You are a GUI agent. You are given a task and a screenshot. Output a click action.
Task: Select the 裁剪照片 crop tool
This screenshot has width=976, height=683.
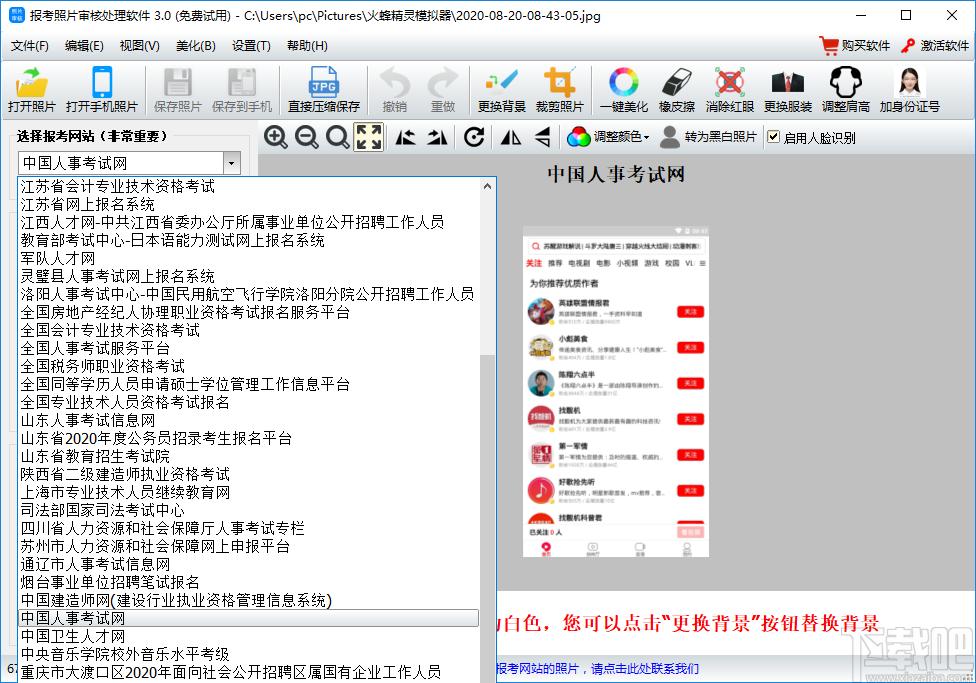[x=560, y=89]
